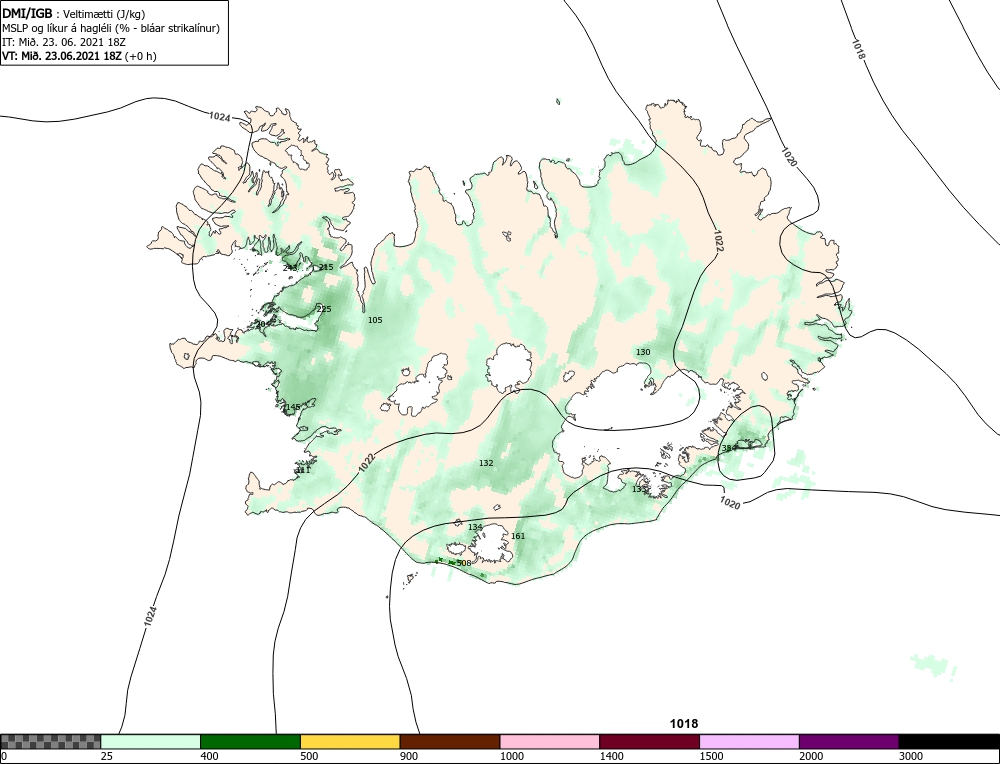Click the map value 161

[x=518, y=536]
